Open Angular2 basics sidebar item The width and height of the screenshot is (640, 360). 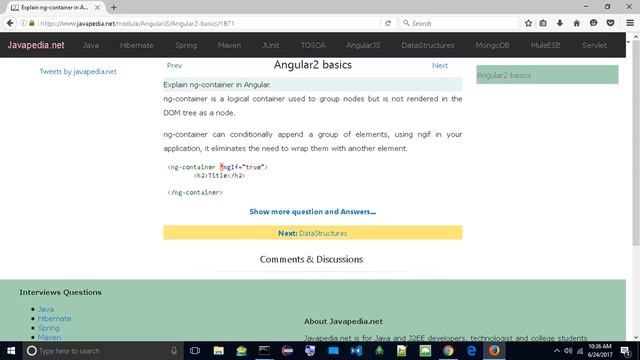click(x=547, y=75)
